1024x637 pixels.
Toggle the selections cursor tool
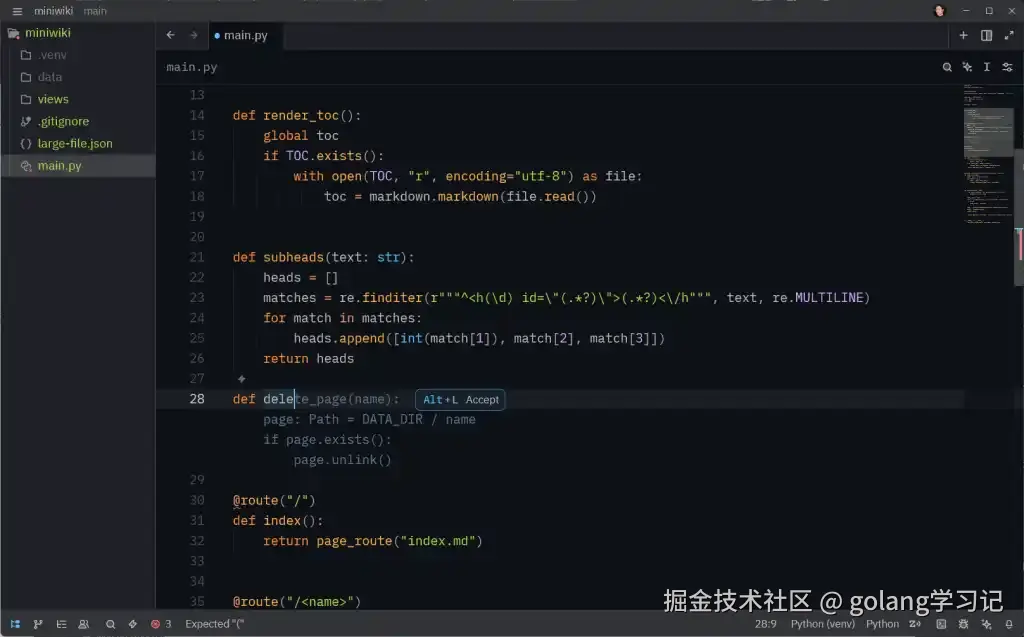[987, 67]
